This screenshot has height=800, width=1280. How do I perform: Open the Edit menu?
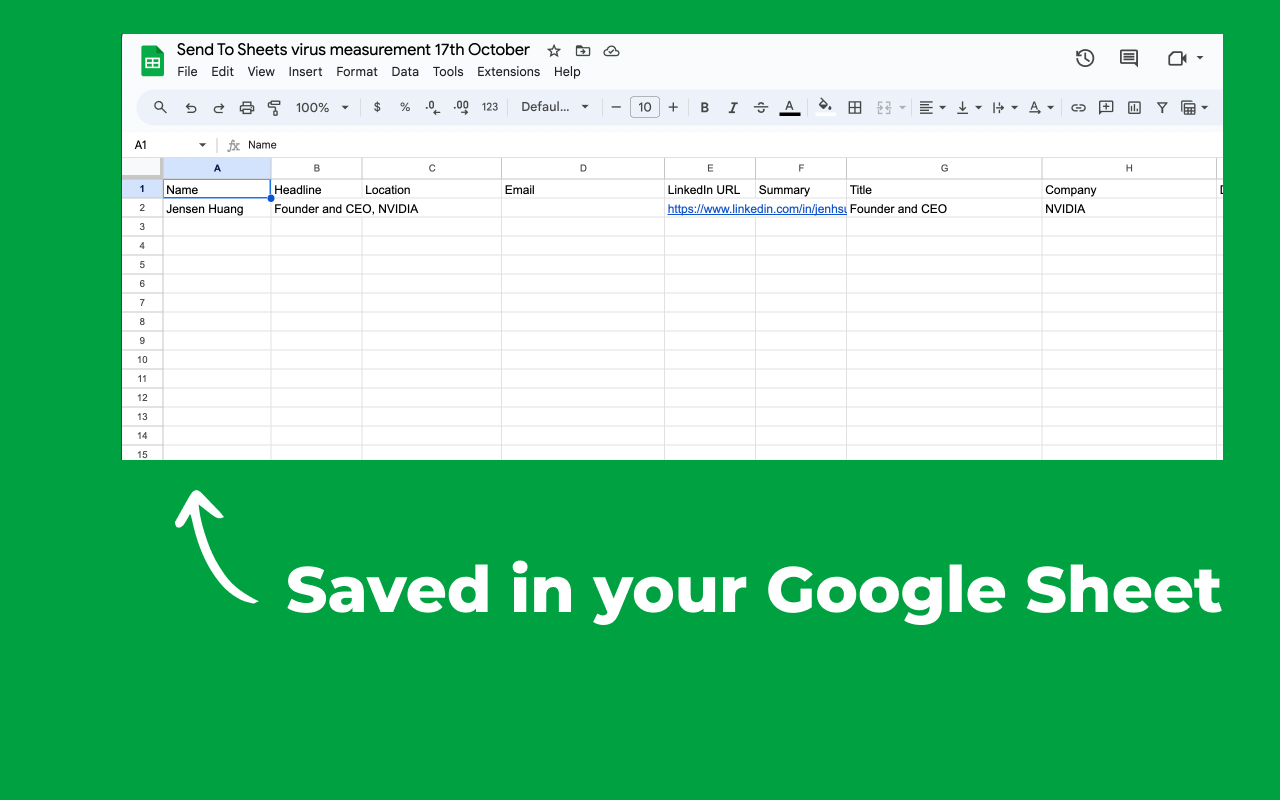tap(222, 72)
